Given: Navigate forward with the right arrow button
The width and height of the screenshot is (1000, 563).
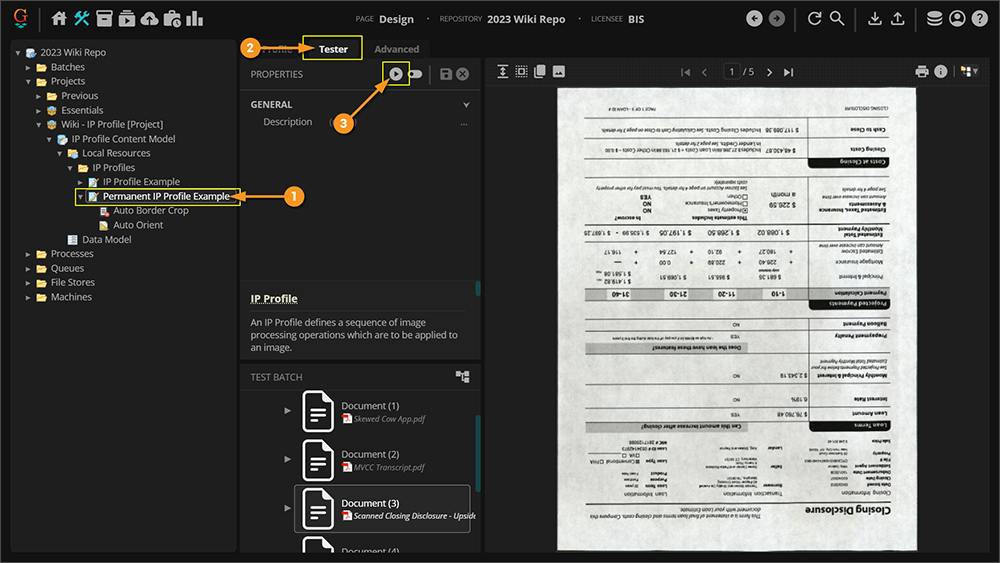Looking at the screenshot, I should (777, 18).
